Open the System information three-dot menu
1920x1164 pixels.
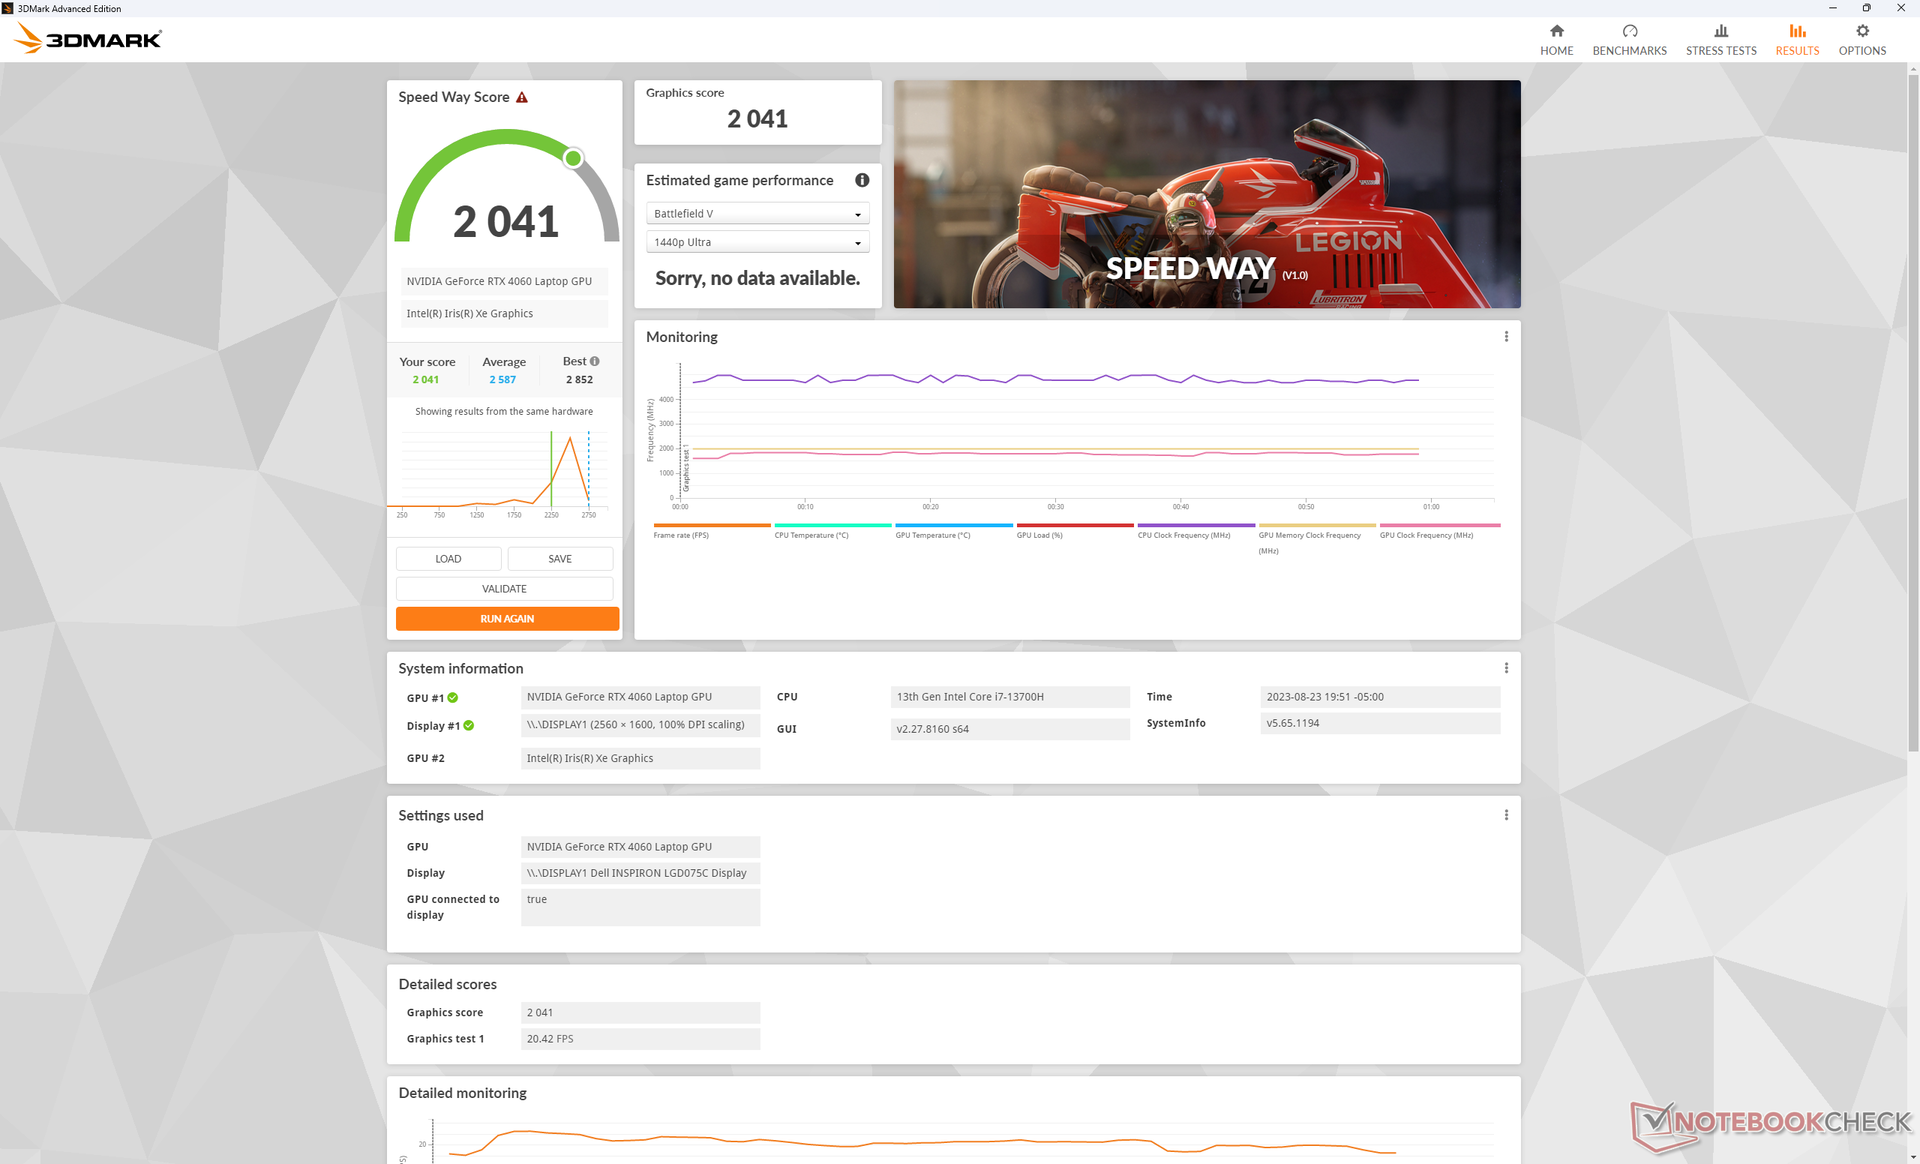1506,668
